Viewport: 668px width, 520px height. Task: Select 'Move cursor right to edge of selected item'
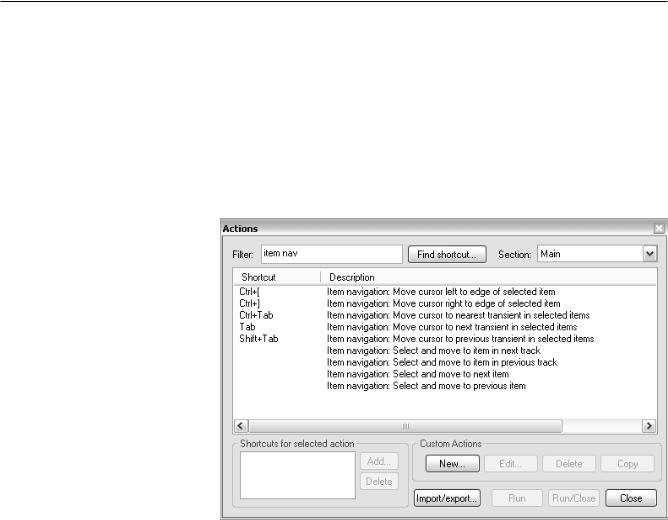coord(443,303)
